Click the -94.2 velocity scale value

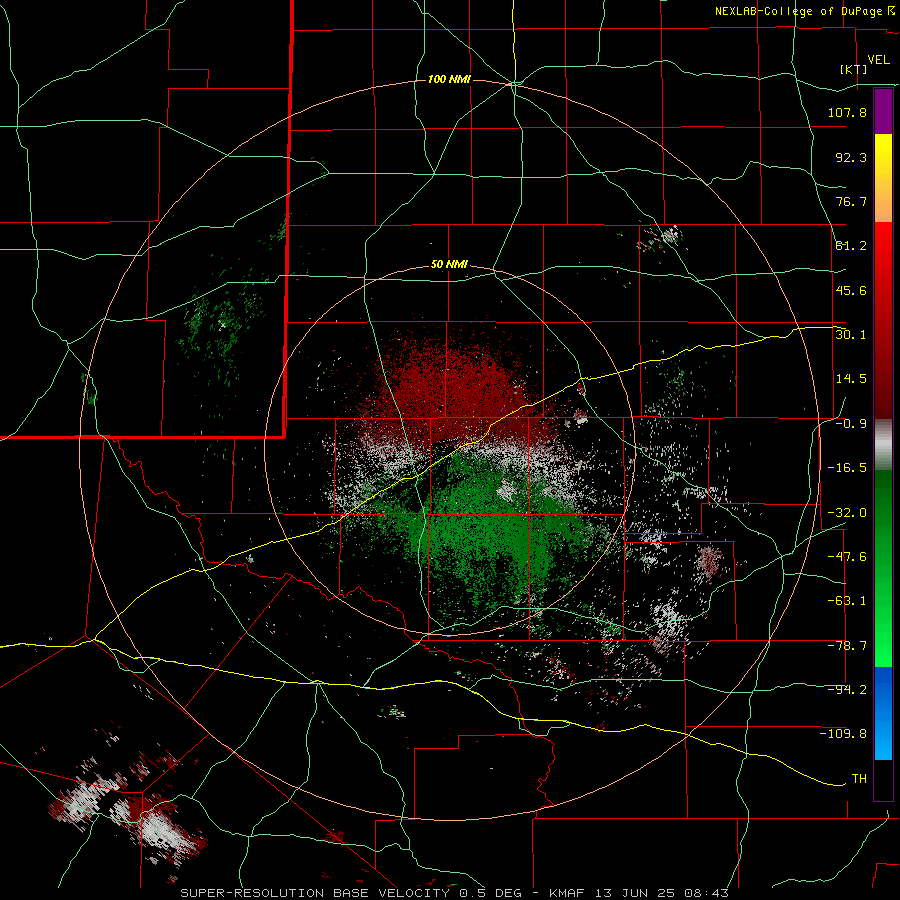(847, 689)
